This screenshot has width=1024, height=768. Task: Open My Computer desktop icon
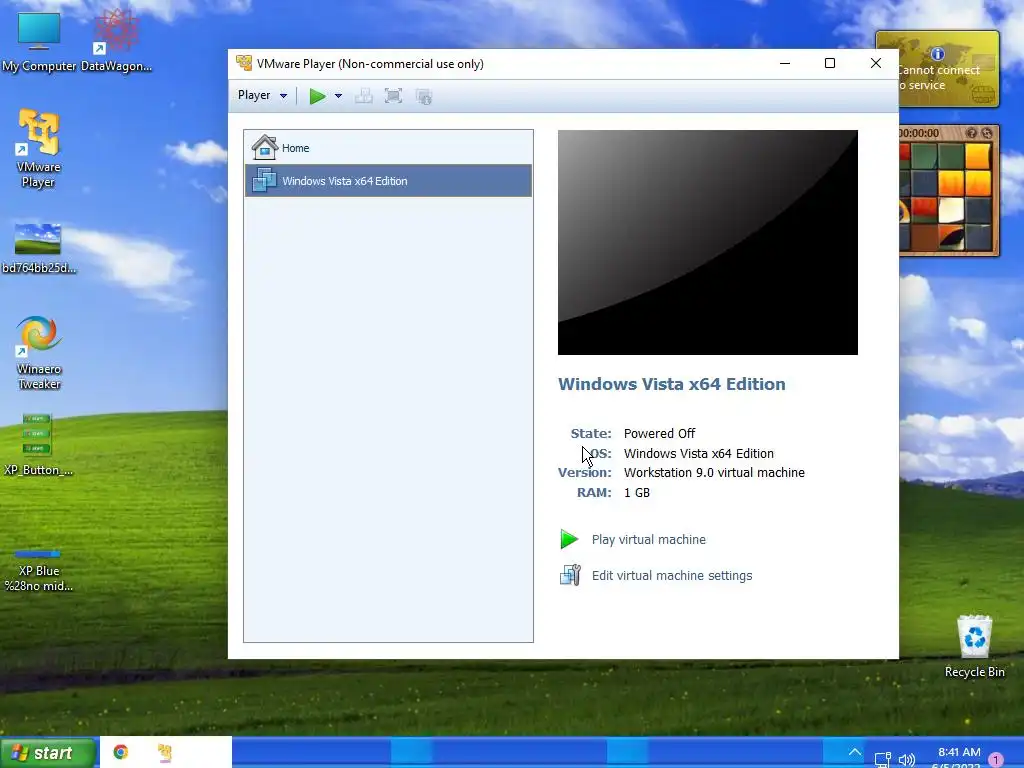[x=39, y=42]
